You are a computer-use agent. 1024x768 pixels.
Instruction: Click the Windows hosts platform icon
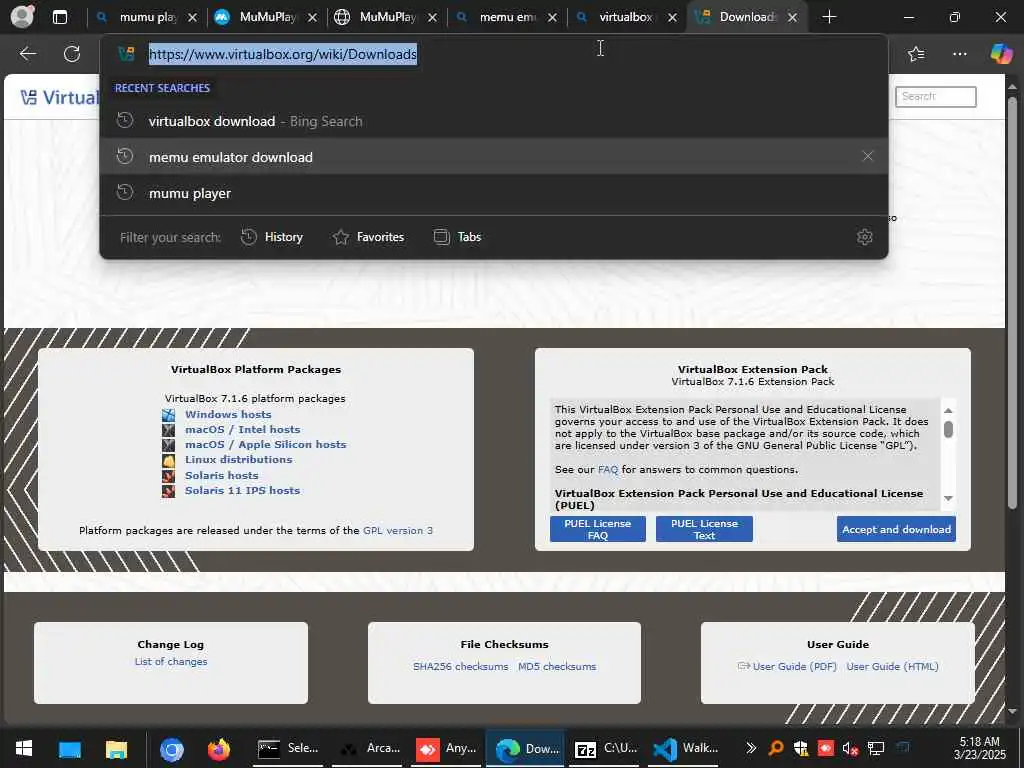point(168,415)
